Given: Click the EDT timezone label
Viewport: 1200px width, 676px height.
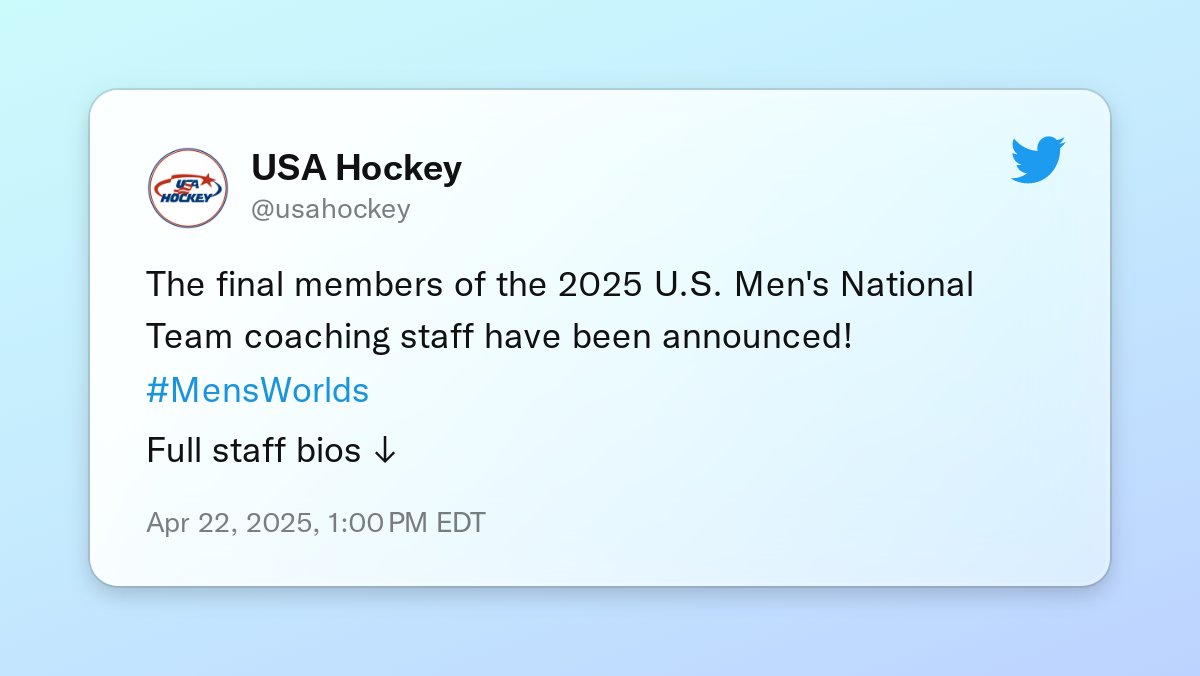Looking at the screenshot, I should coord(461,523).
